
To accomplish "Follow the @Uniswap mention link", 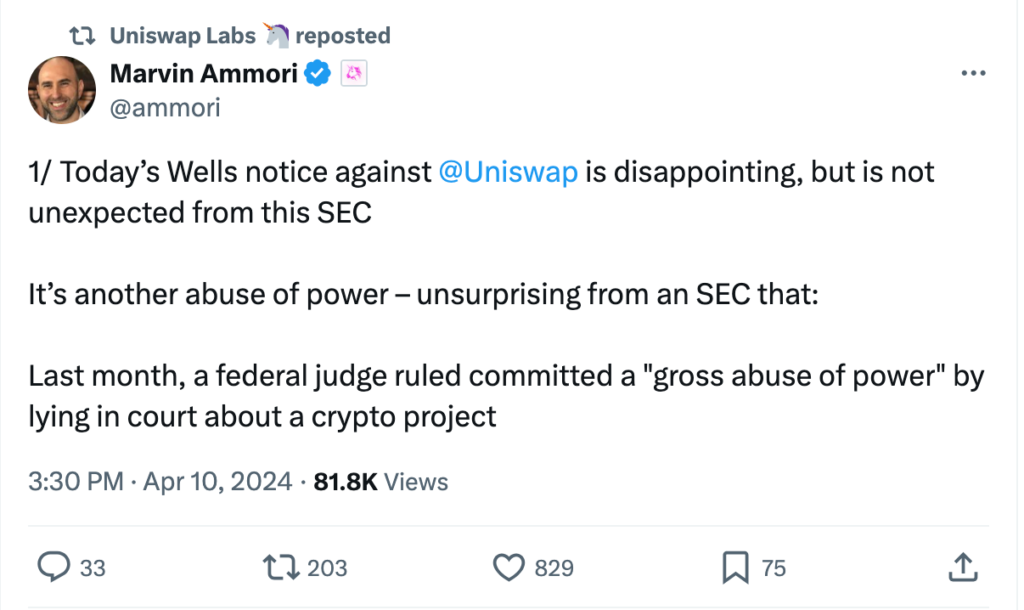I will coord(508,172).
